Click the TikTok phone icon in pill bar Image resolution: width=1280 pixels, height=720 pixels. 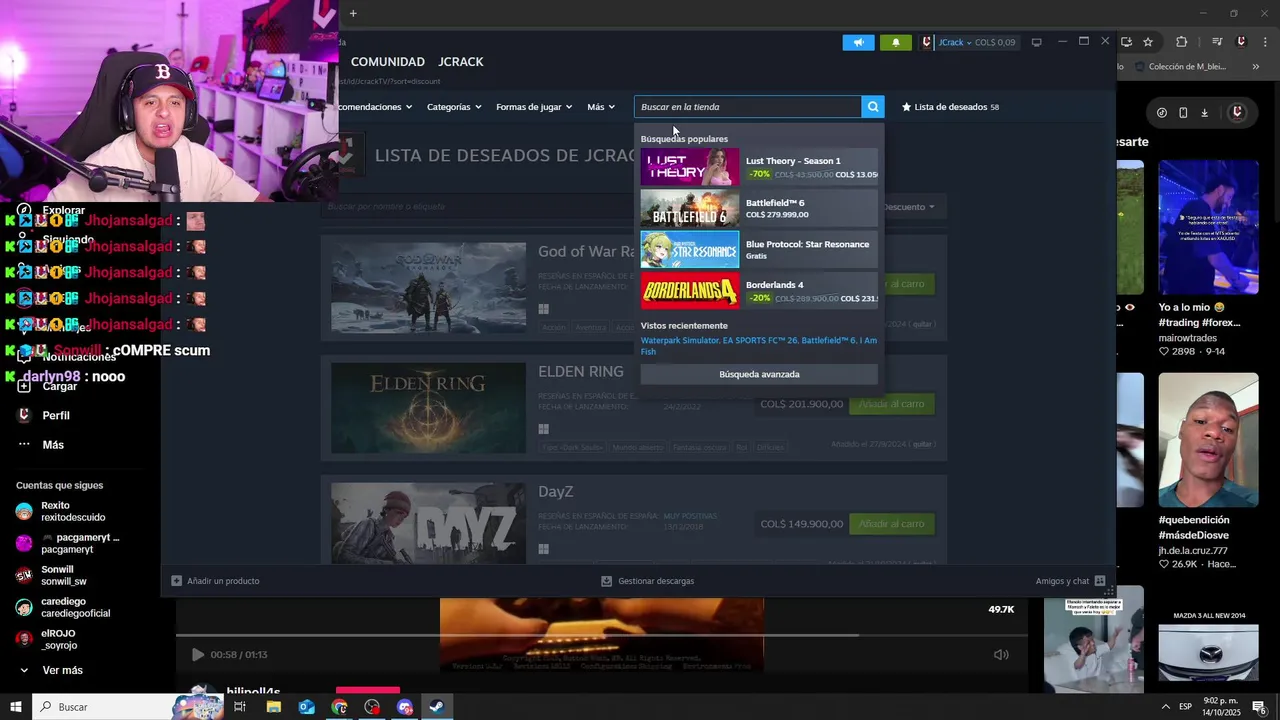tap(1183, 113)
